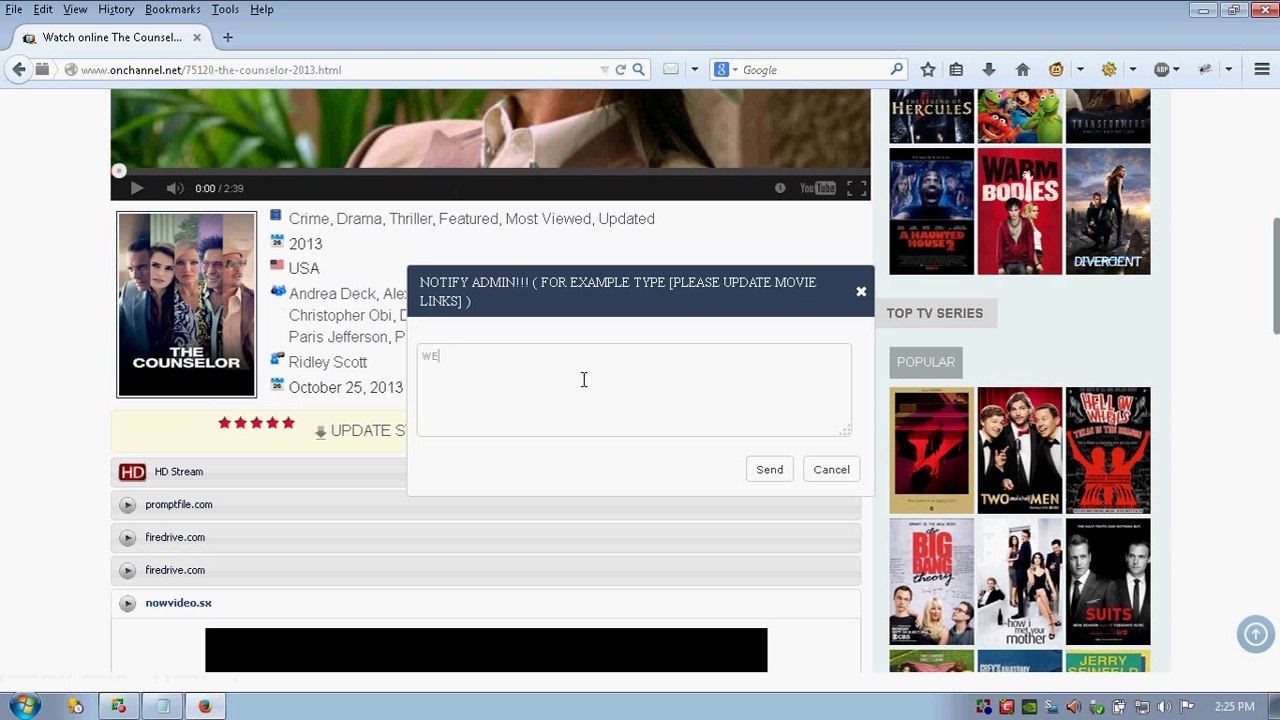Click Cancel in the notify admin dialog
The height and width of the screenshot is (720, 1280).
coord(831,470)
